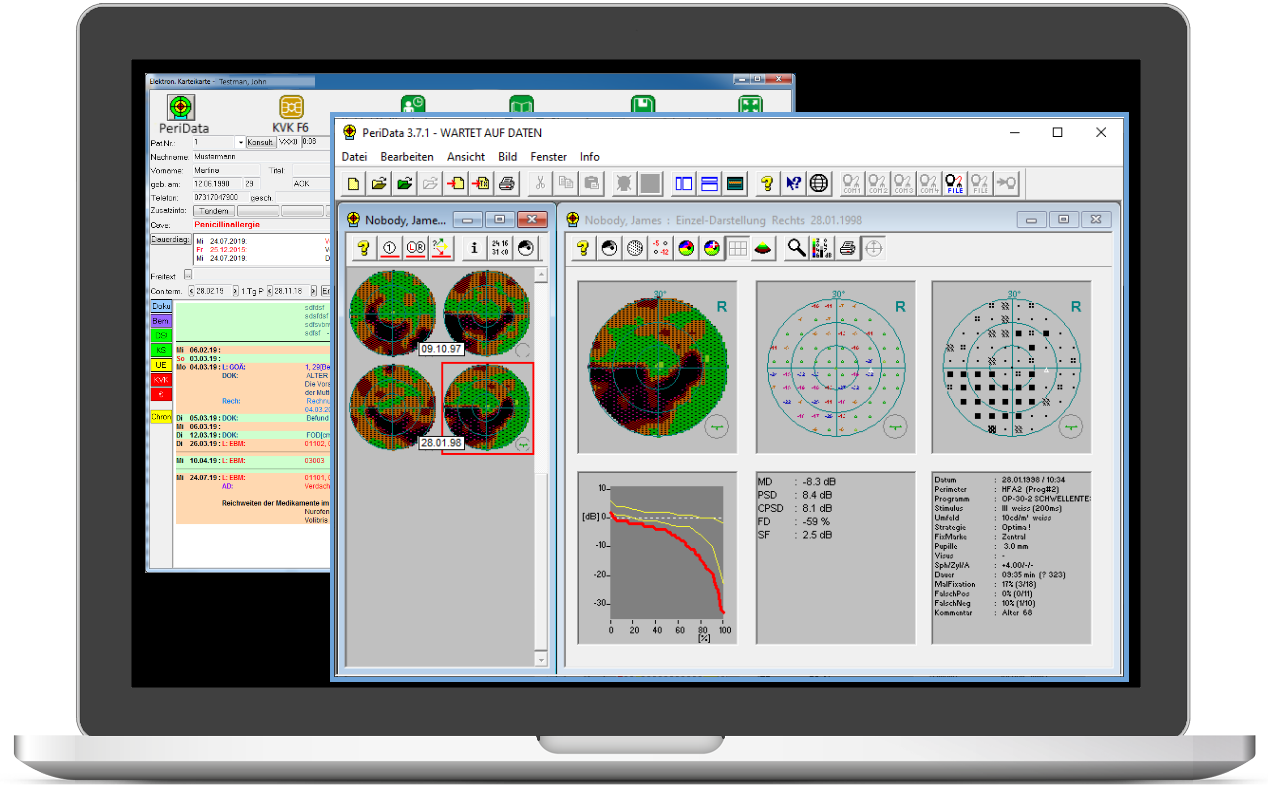Open the yellow question mark help in main toolbar
The width and height of the screenshot is (1268, 800).
[x=767, y=183]
